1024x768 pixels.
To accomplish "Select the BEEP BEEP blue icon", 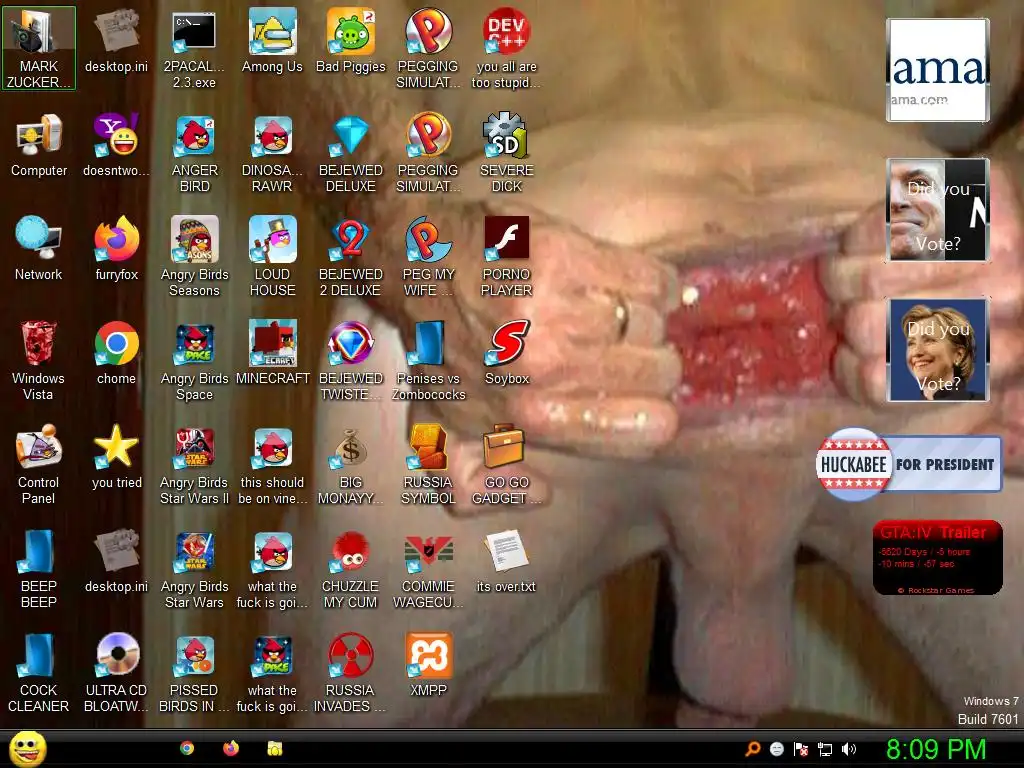I will 39,568.
